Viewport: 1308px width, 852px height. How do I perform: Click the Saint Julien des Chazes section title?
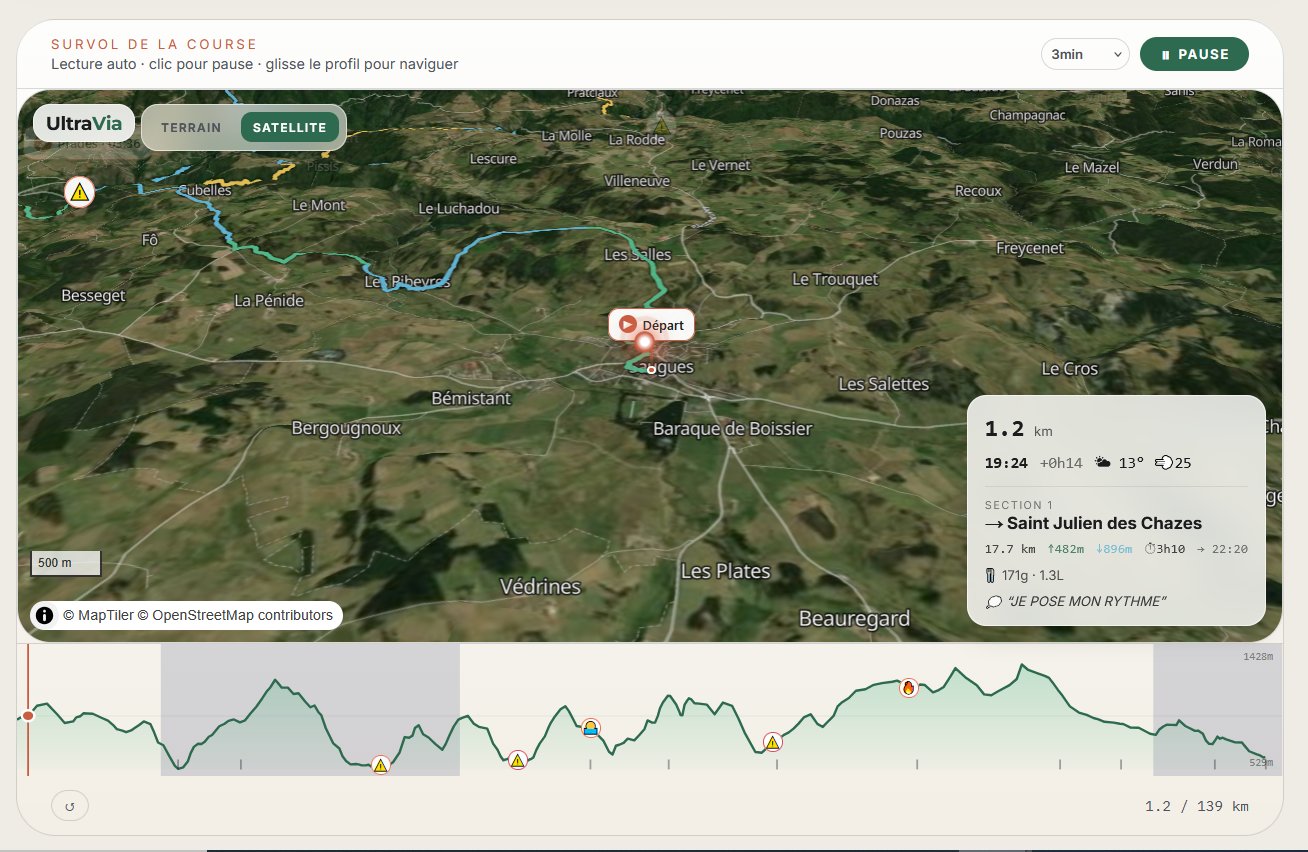click(1104, 523)
